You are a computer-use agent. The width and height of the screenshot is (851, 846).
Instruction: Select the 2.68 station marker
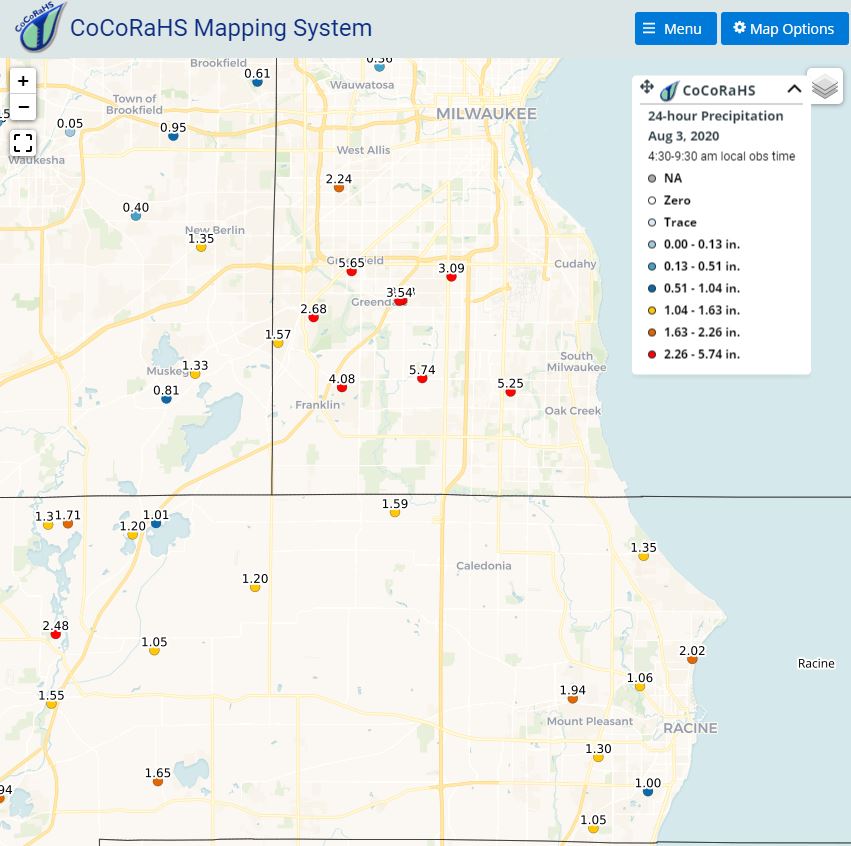(313, 318)
